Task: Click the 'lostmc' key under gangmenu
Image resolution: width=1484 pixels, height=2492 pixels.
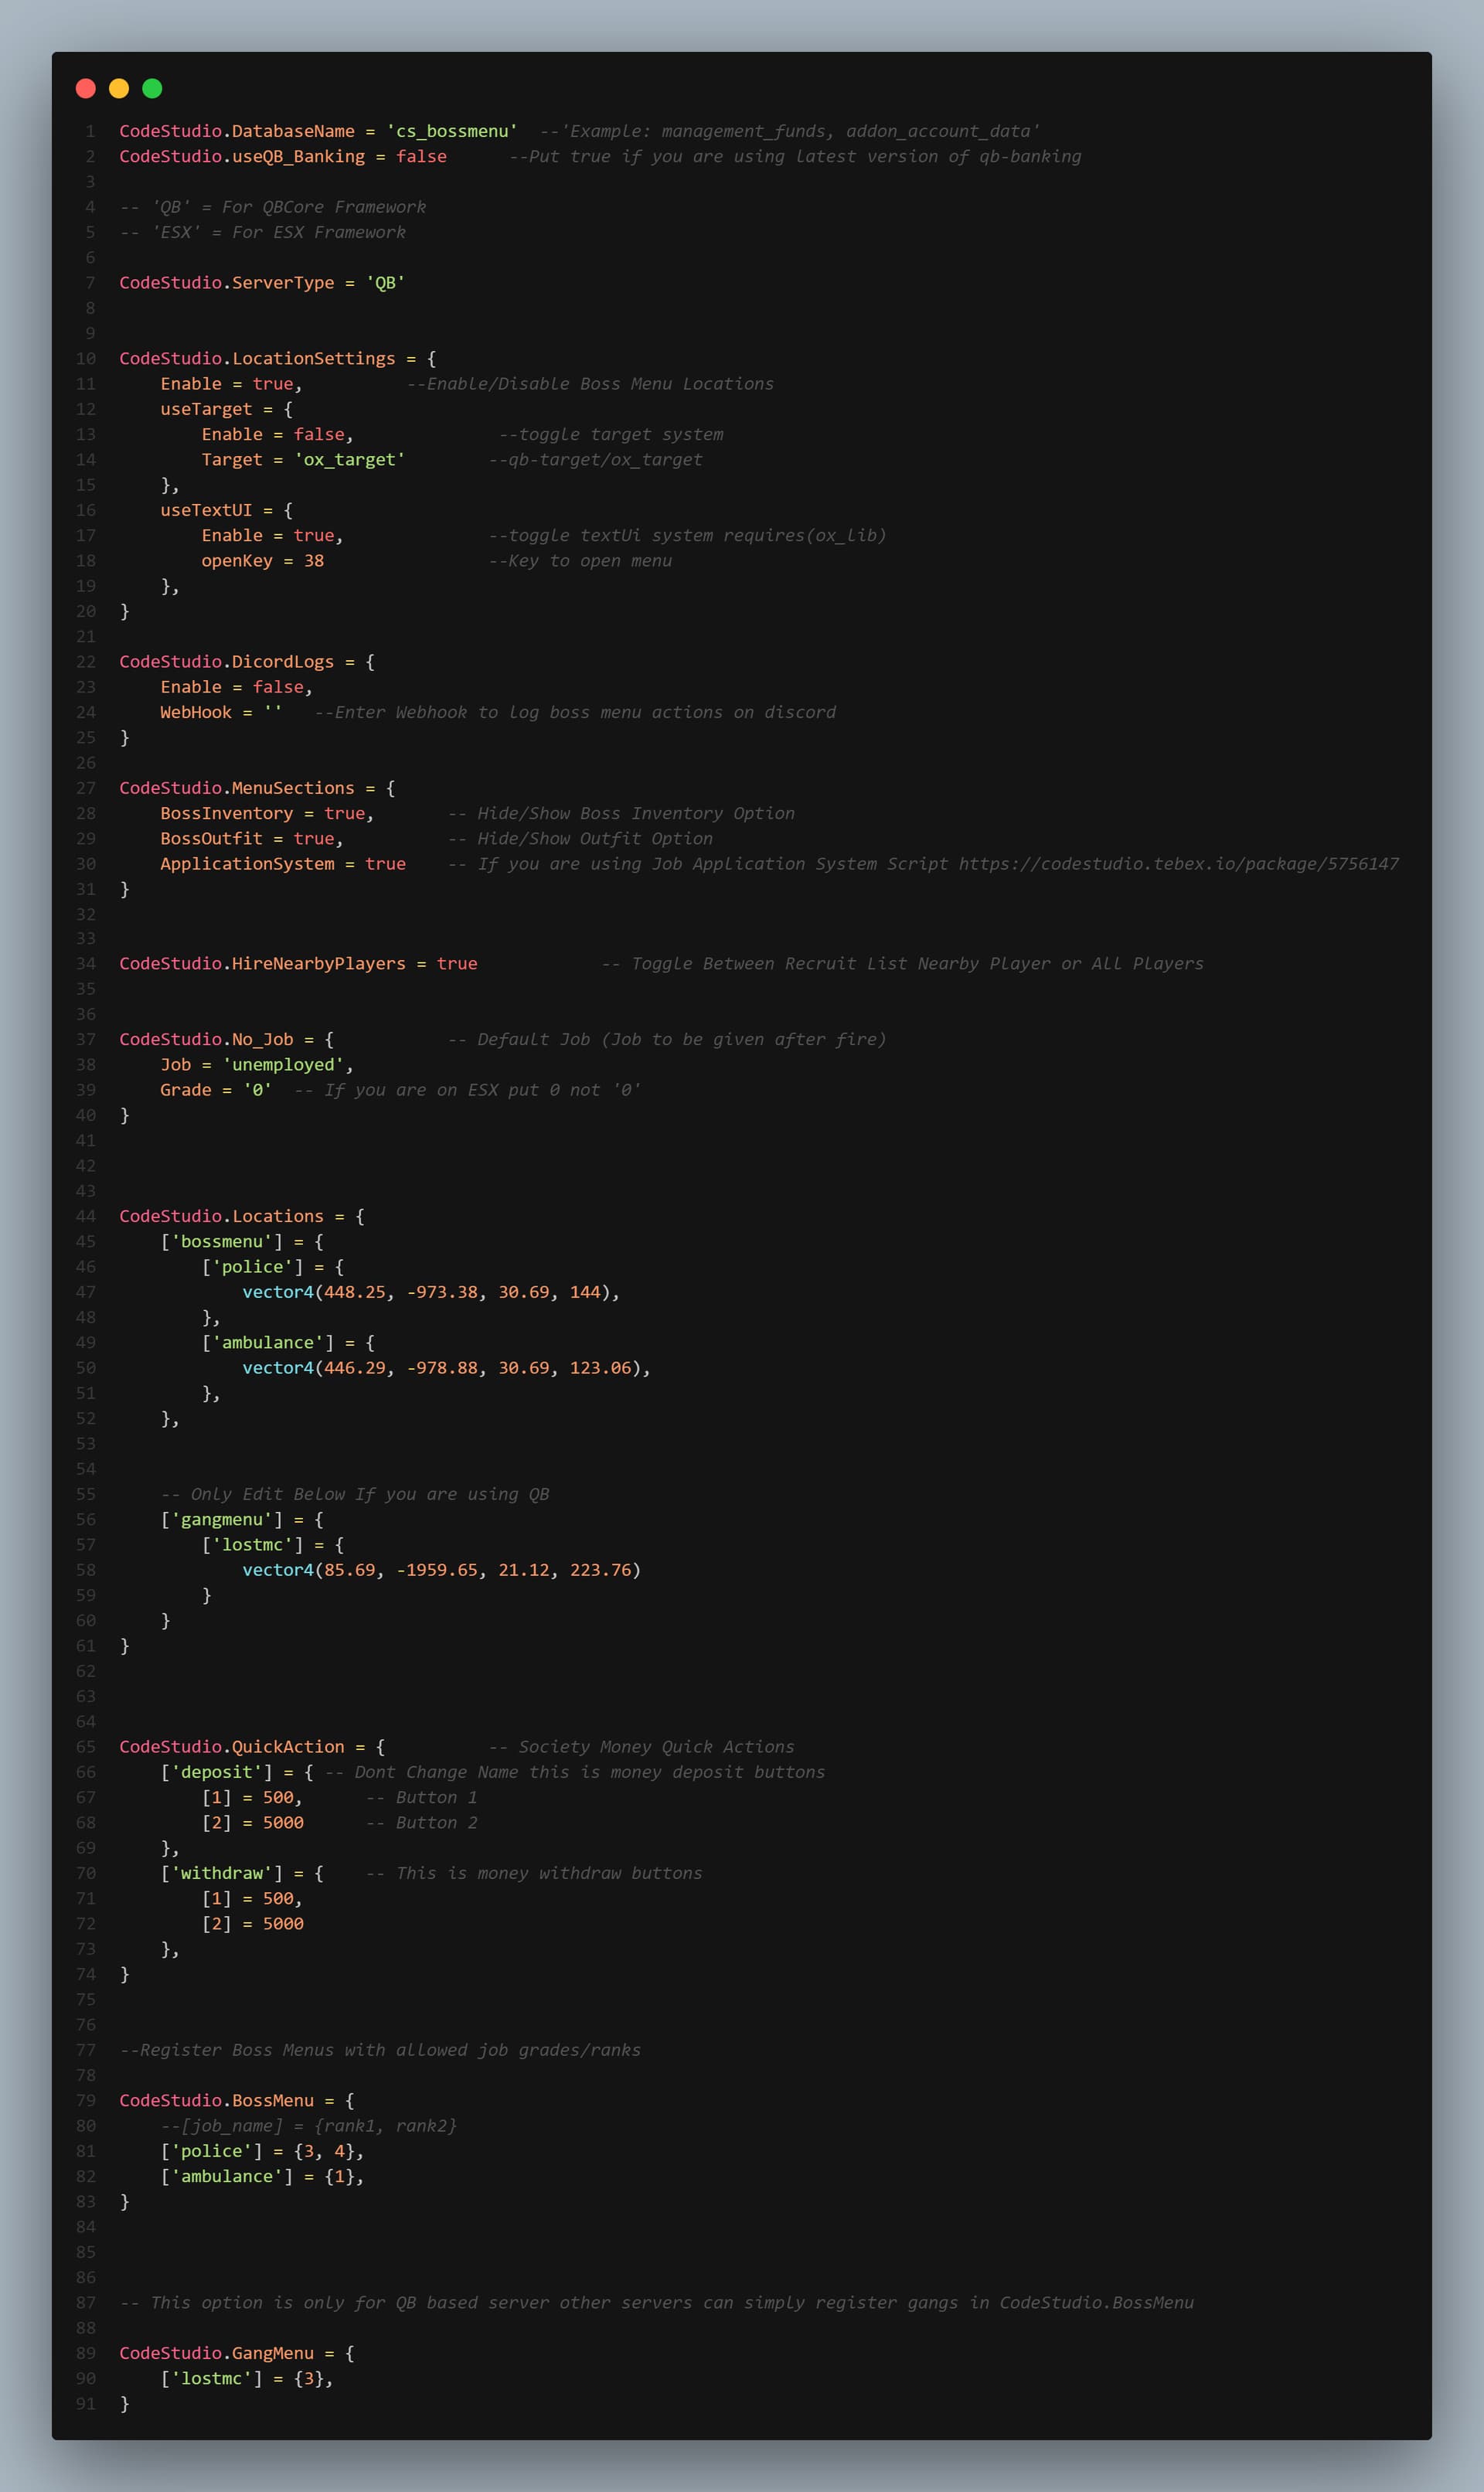Action: [252, 1545]
